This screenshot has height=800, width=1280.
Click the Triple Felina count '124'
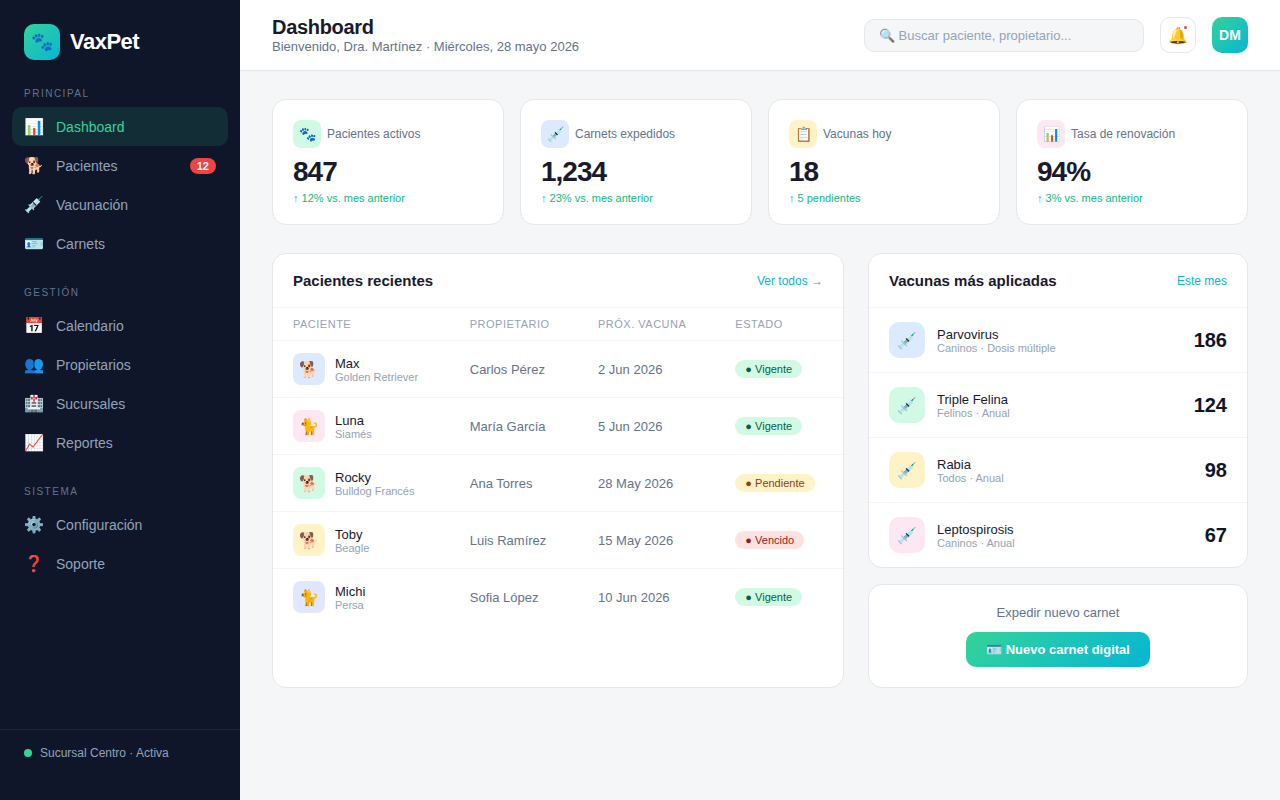point(1210,405)
